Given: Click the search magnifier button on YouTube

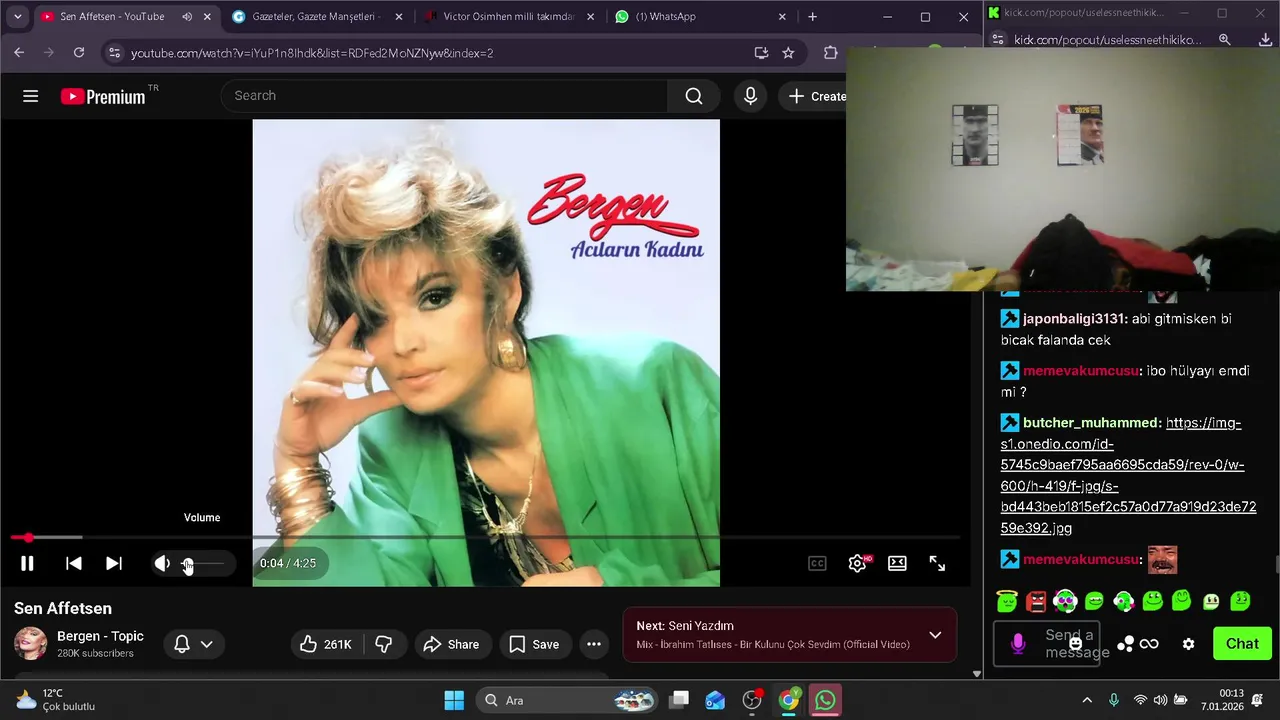Looking at the screenshot, I should pos(694,96).
